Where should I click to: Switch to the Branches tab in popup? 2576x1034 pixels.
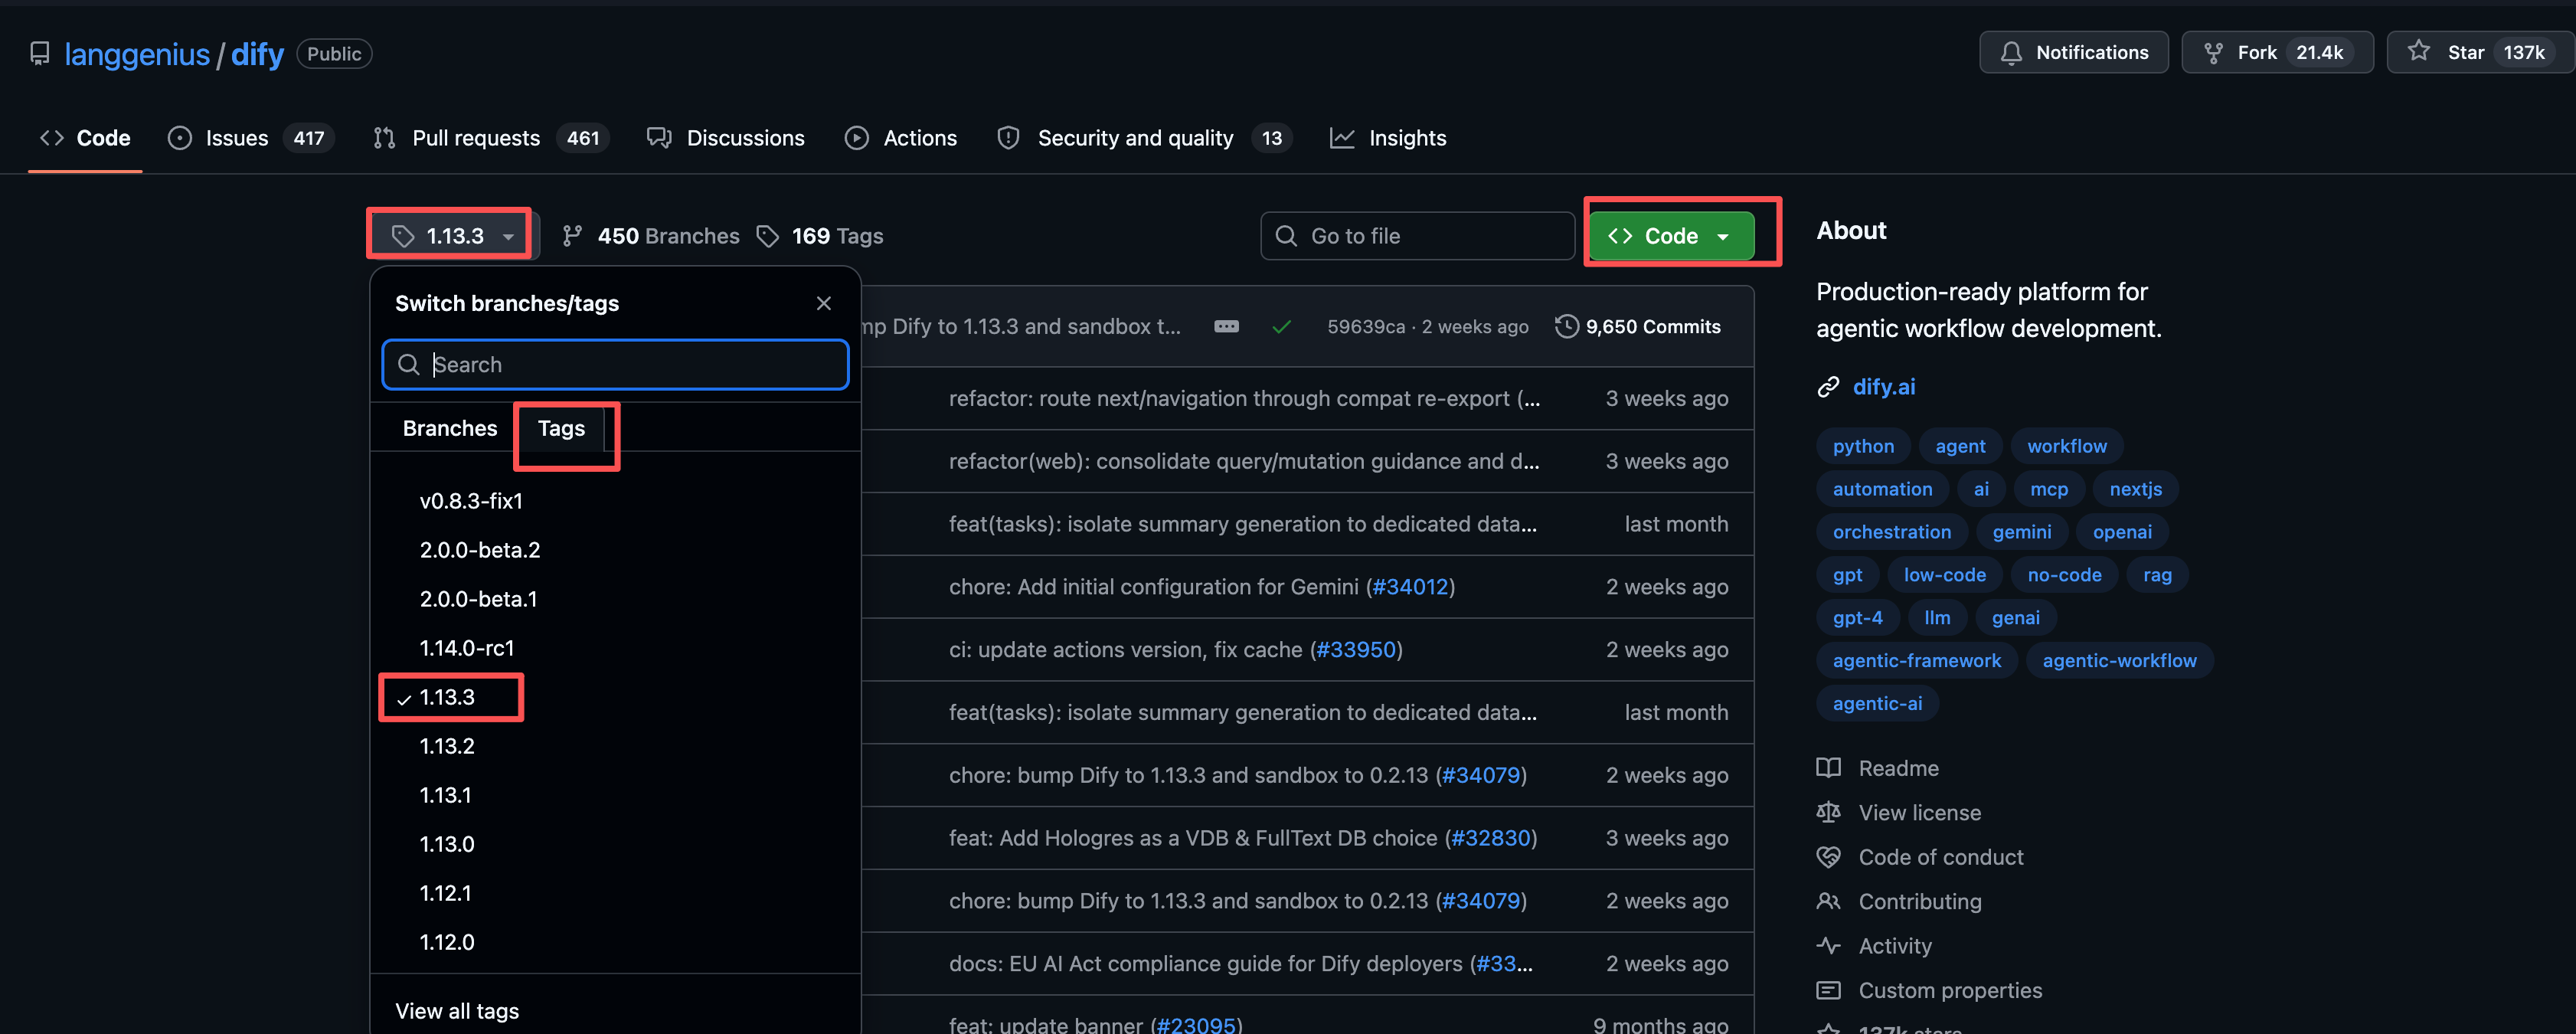click(449, 428)
